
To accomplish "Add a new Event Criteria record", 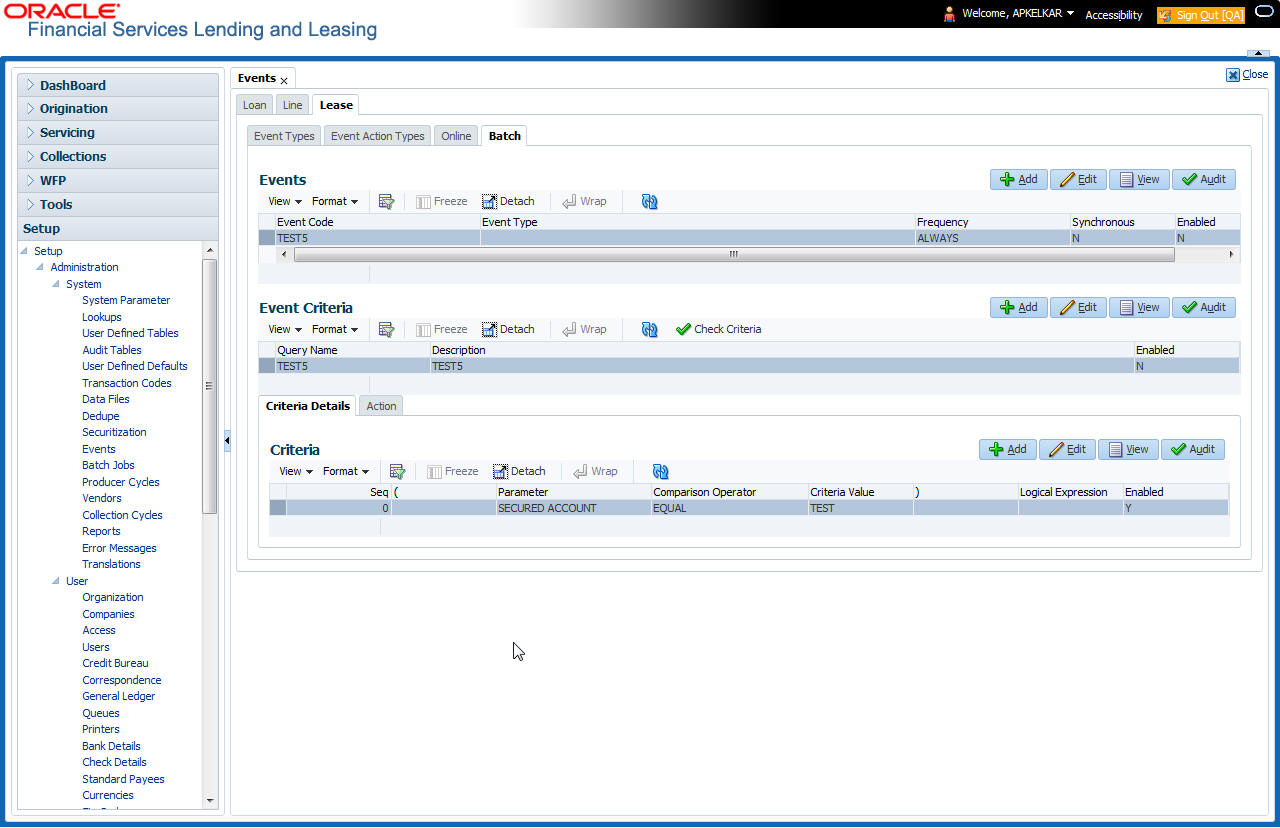I will click(x=1019, y=307).
